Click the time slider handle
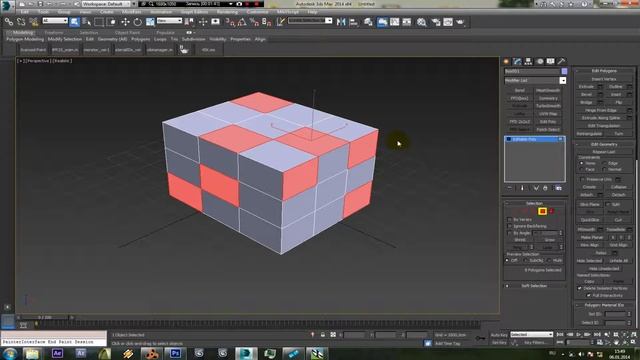This screenshot has width=640, height=360. (x=45, y=317)
